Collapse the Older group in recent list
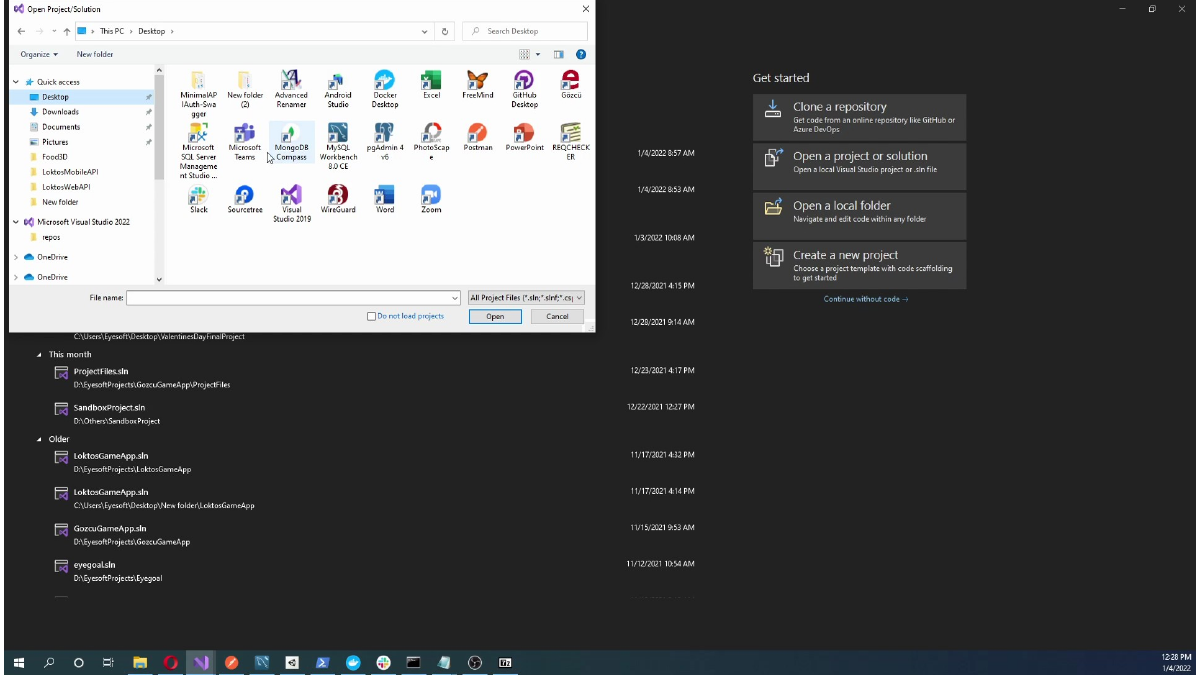Image resolution: width=1201 pixels, height=675 pixels. pos(40,439)
